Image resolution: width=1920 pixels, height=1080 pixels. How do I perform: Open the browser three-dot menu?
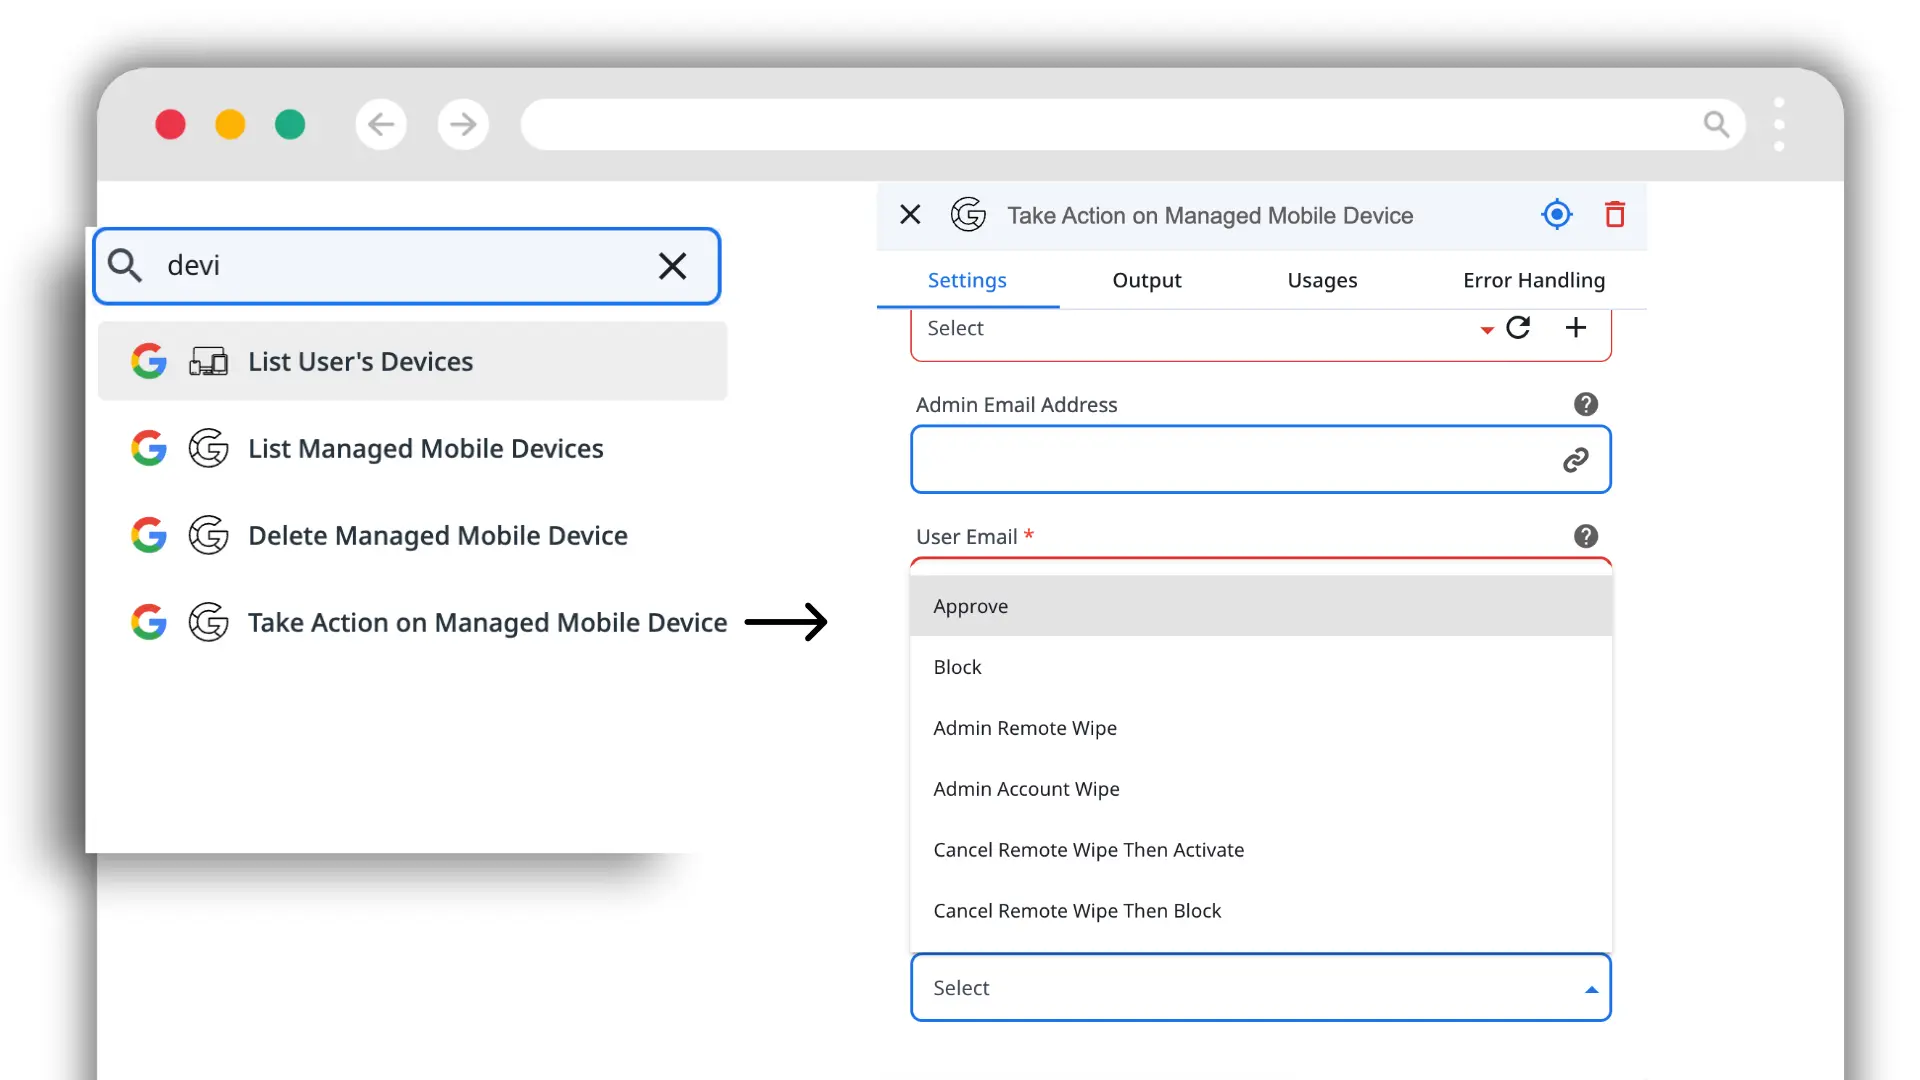pyautogui.click(x=1779, y=124)
